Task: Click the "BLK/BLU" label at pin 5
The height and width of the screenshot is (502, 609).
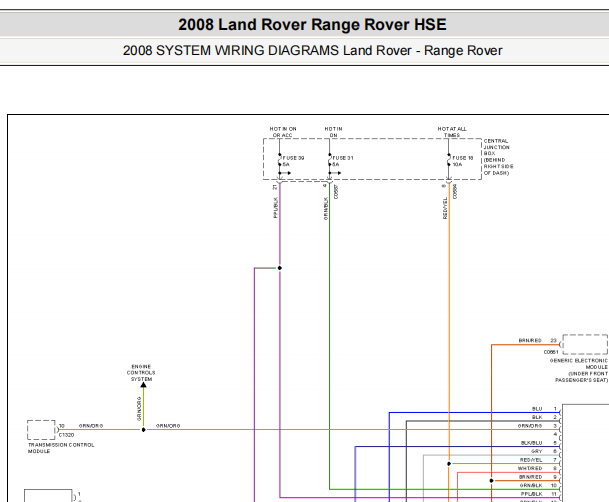Action: pyautogui.click(x=531, y=443)
